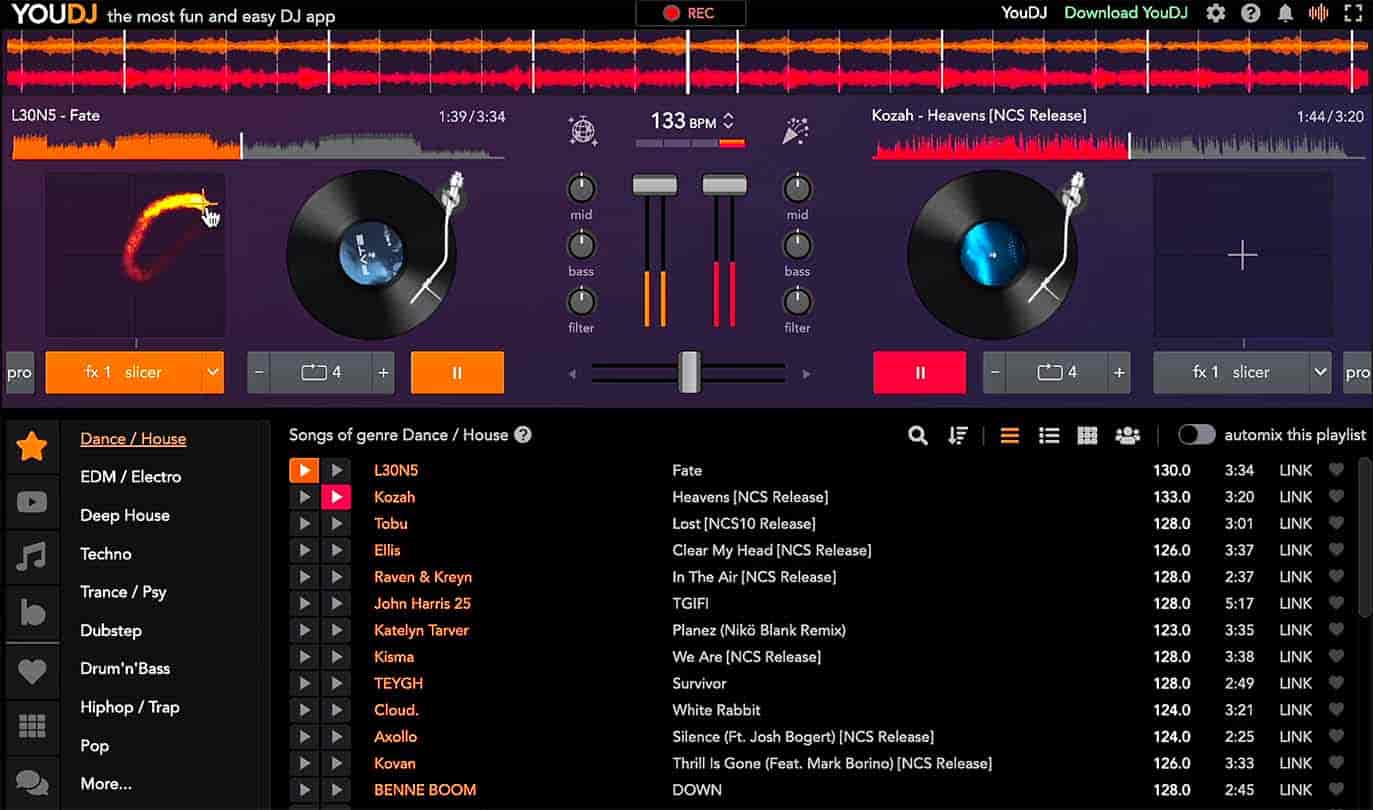This screenshot has width=1373, height=810.
Task: Select the Dubstep genre
Action: coord(111,630)
